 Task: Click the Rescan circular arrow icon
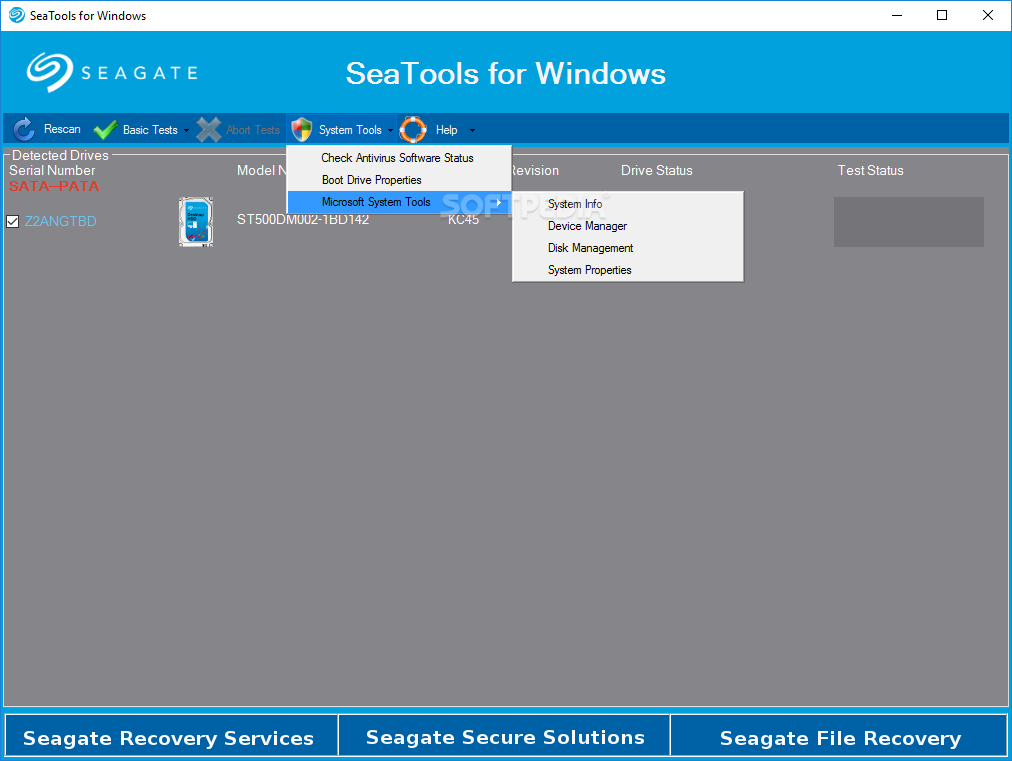(x=24, y=129)
